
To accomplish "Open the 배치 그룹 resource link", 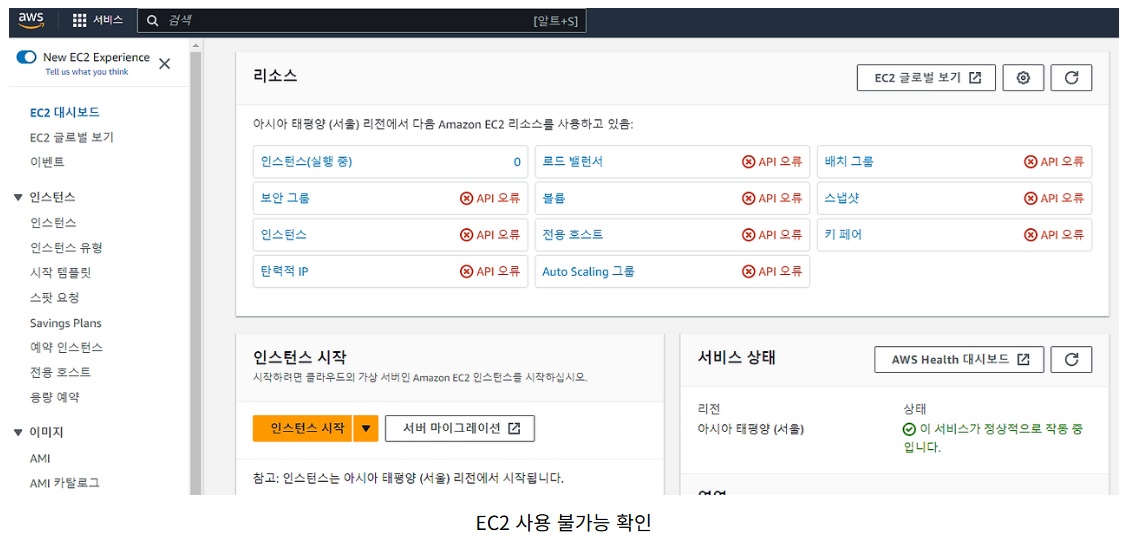I will [x=849, y=162].
